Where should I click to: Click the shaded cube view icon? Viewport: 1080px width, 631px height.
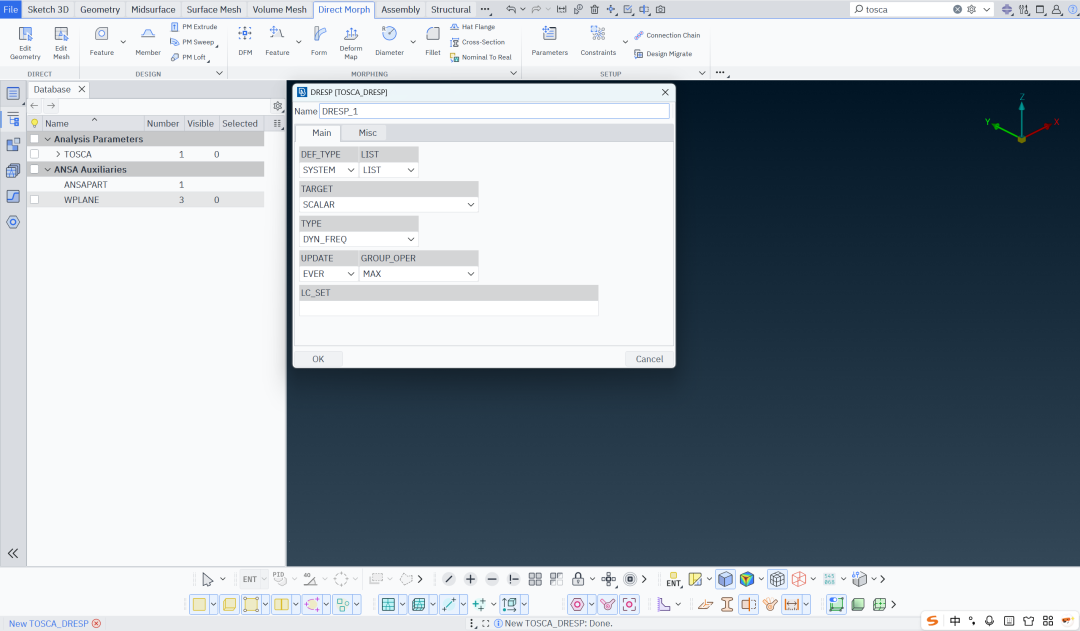725,579
